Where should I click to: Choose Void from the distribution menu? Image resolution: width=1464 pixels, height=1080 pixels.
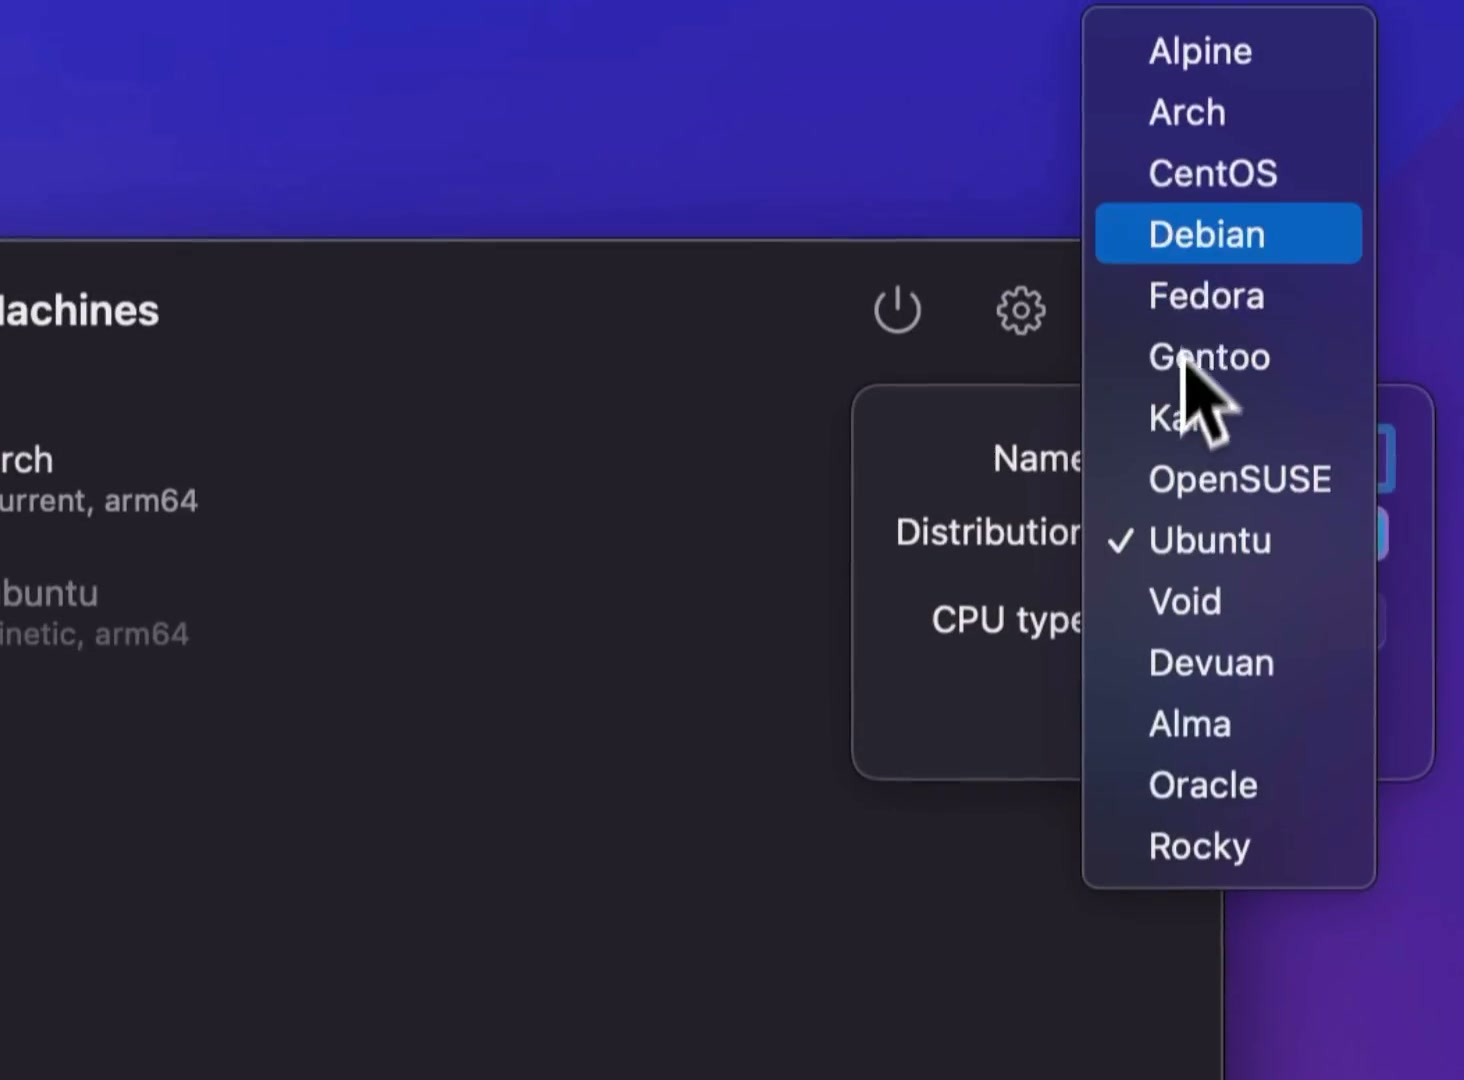pyautogui.click(x=1228, y=601)
